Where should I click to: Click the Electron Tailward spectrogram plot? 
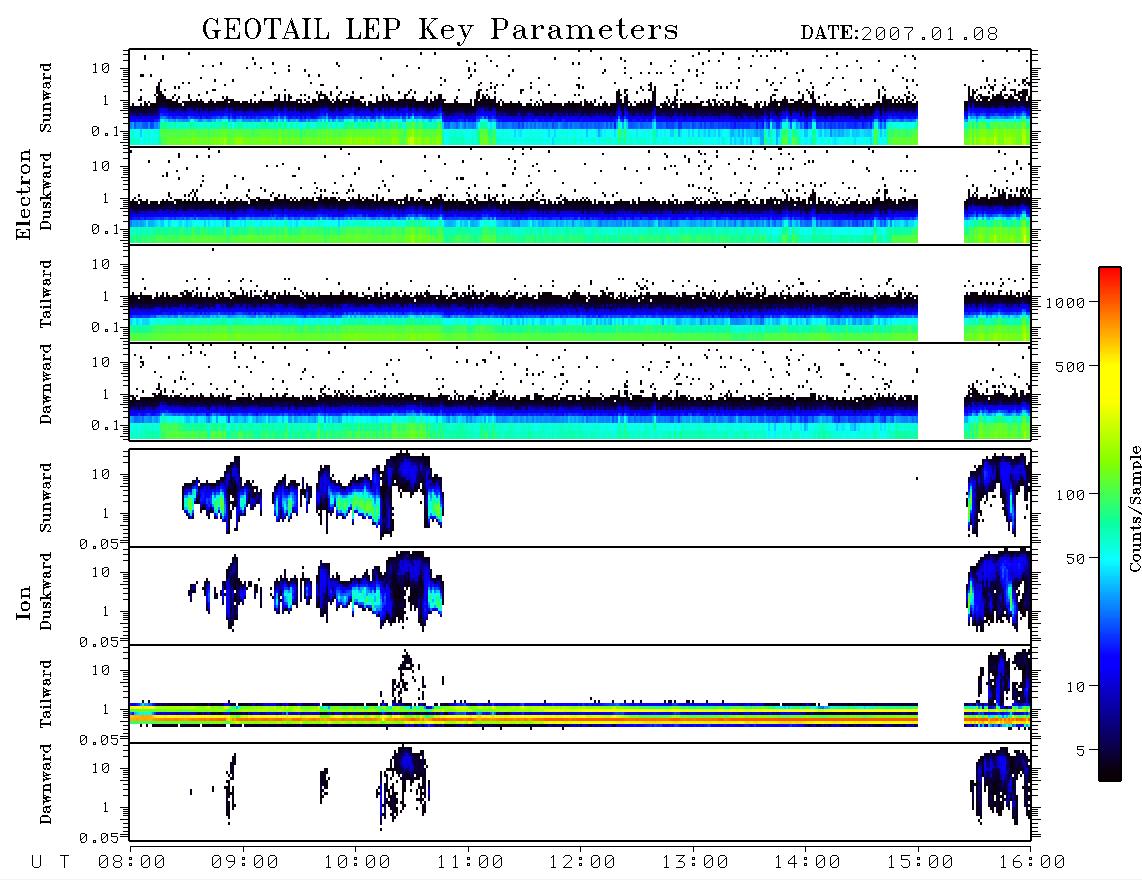(x=580, y=294)
